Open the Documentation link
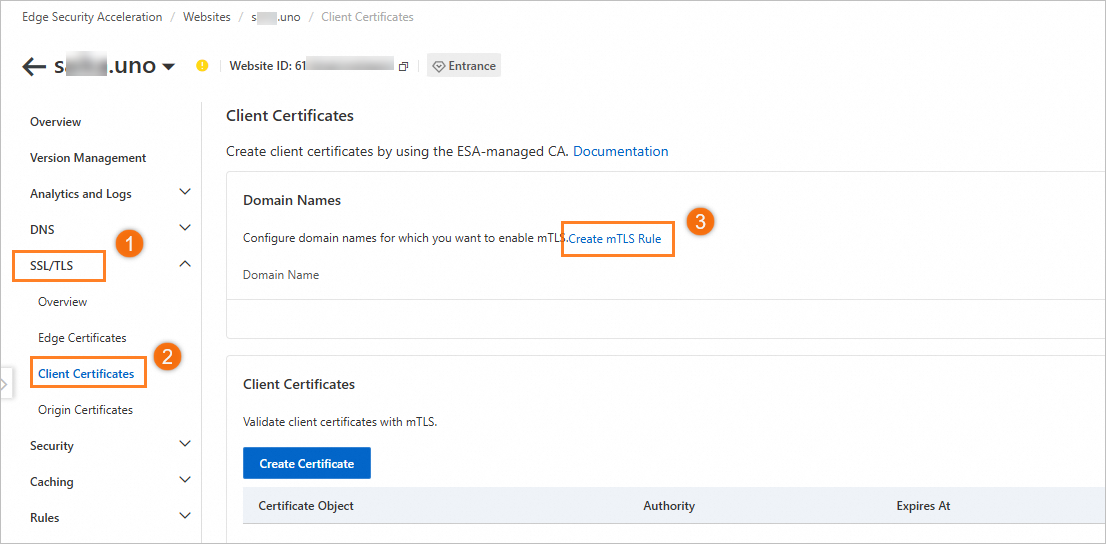Image resolution: width=1106 pixels, height=544 pixels. 620,152
